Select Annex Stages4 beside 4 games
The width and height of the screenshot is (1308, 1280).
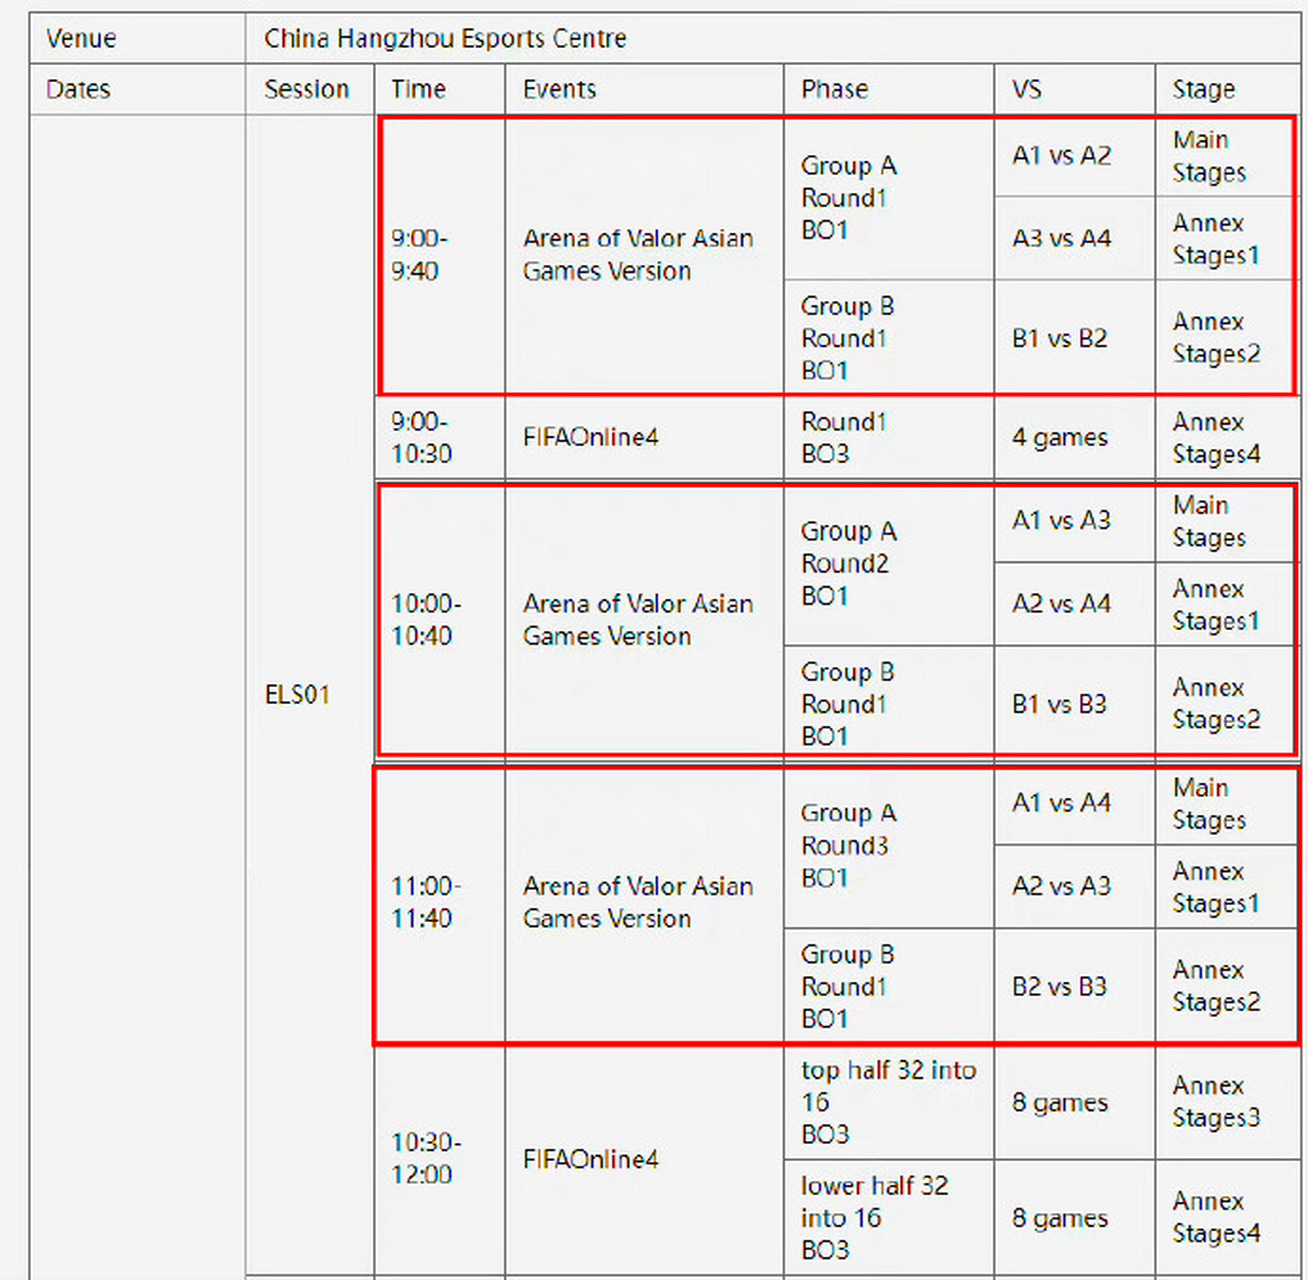1229,438
